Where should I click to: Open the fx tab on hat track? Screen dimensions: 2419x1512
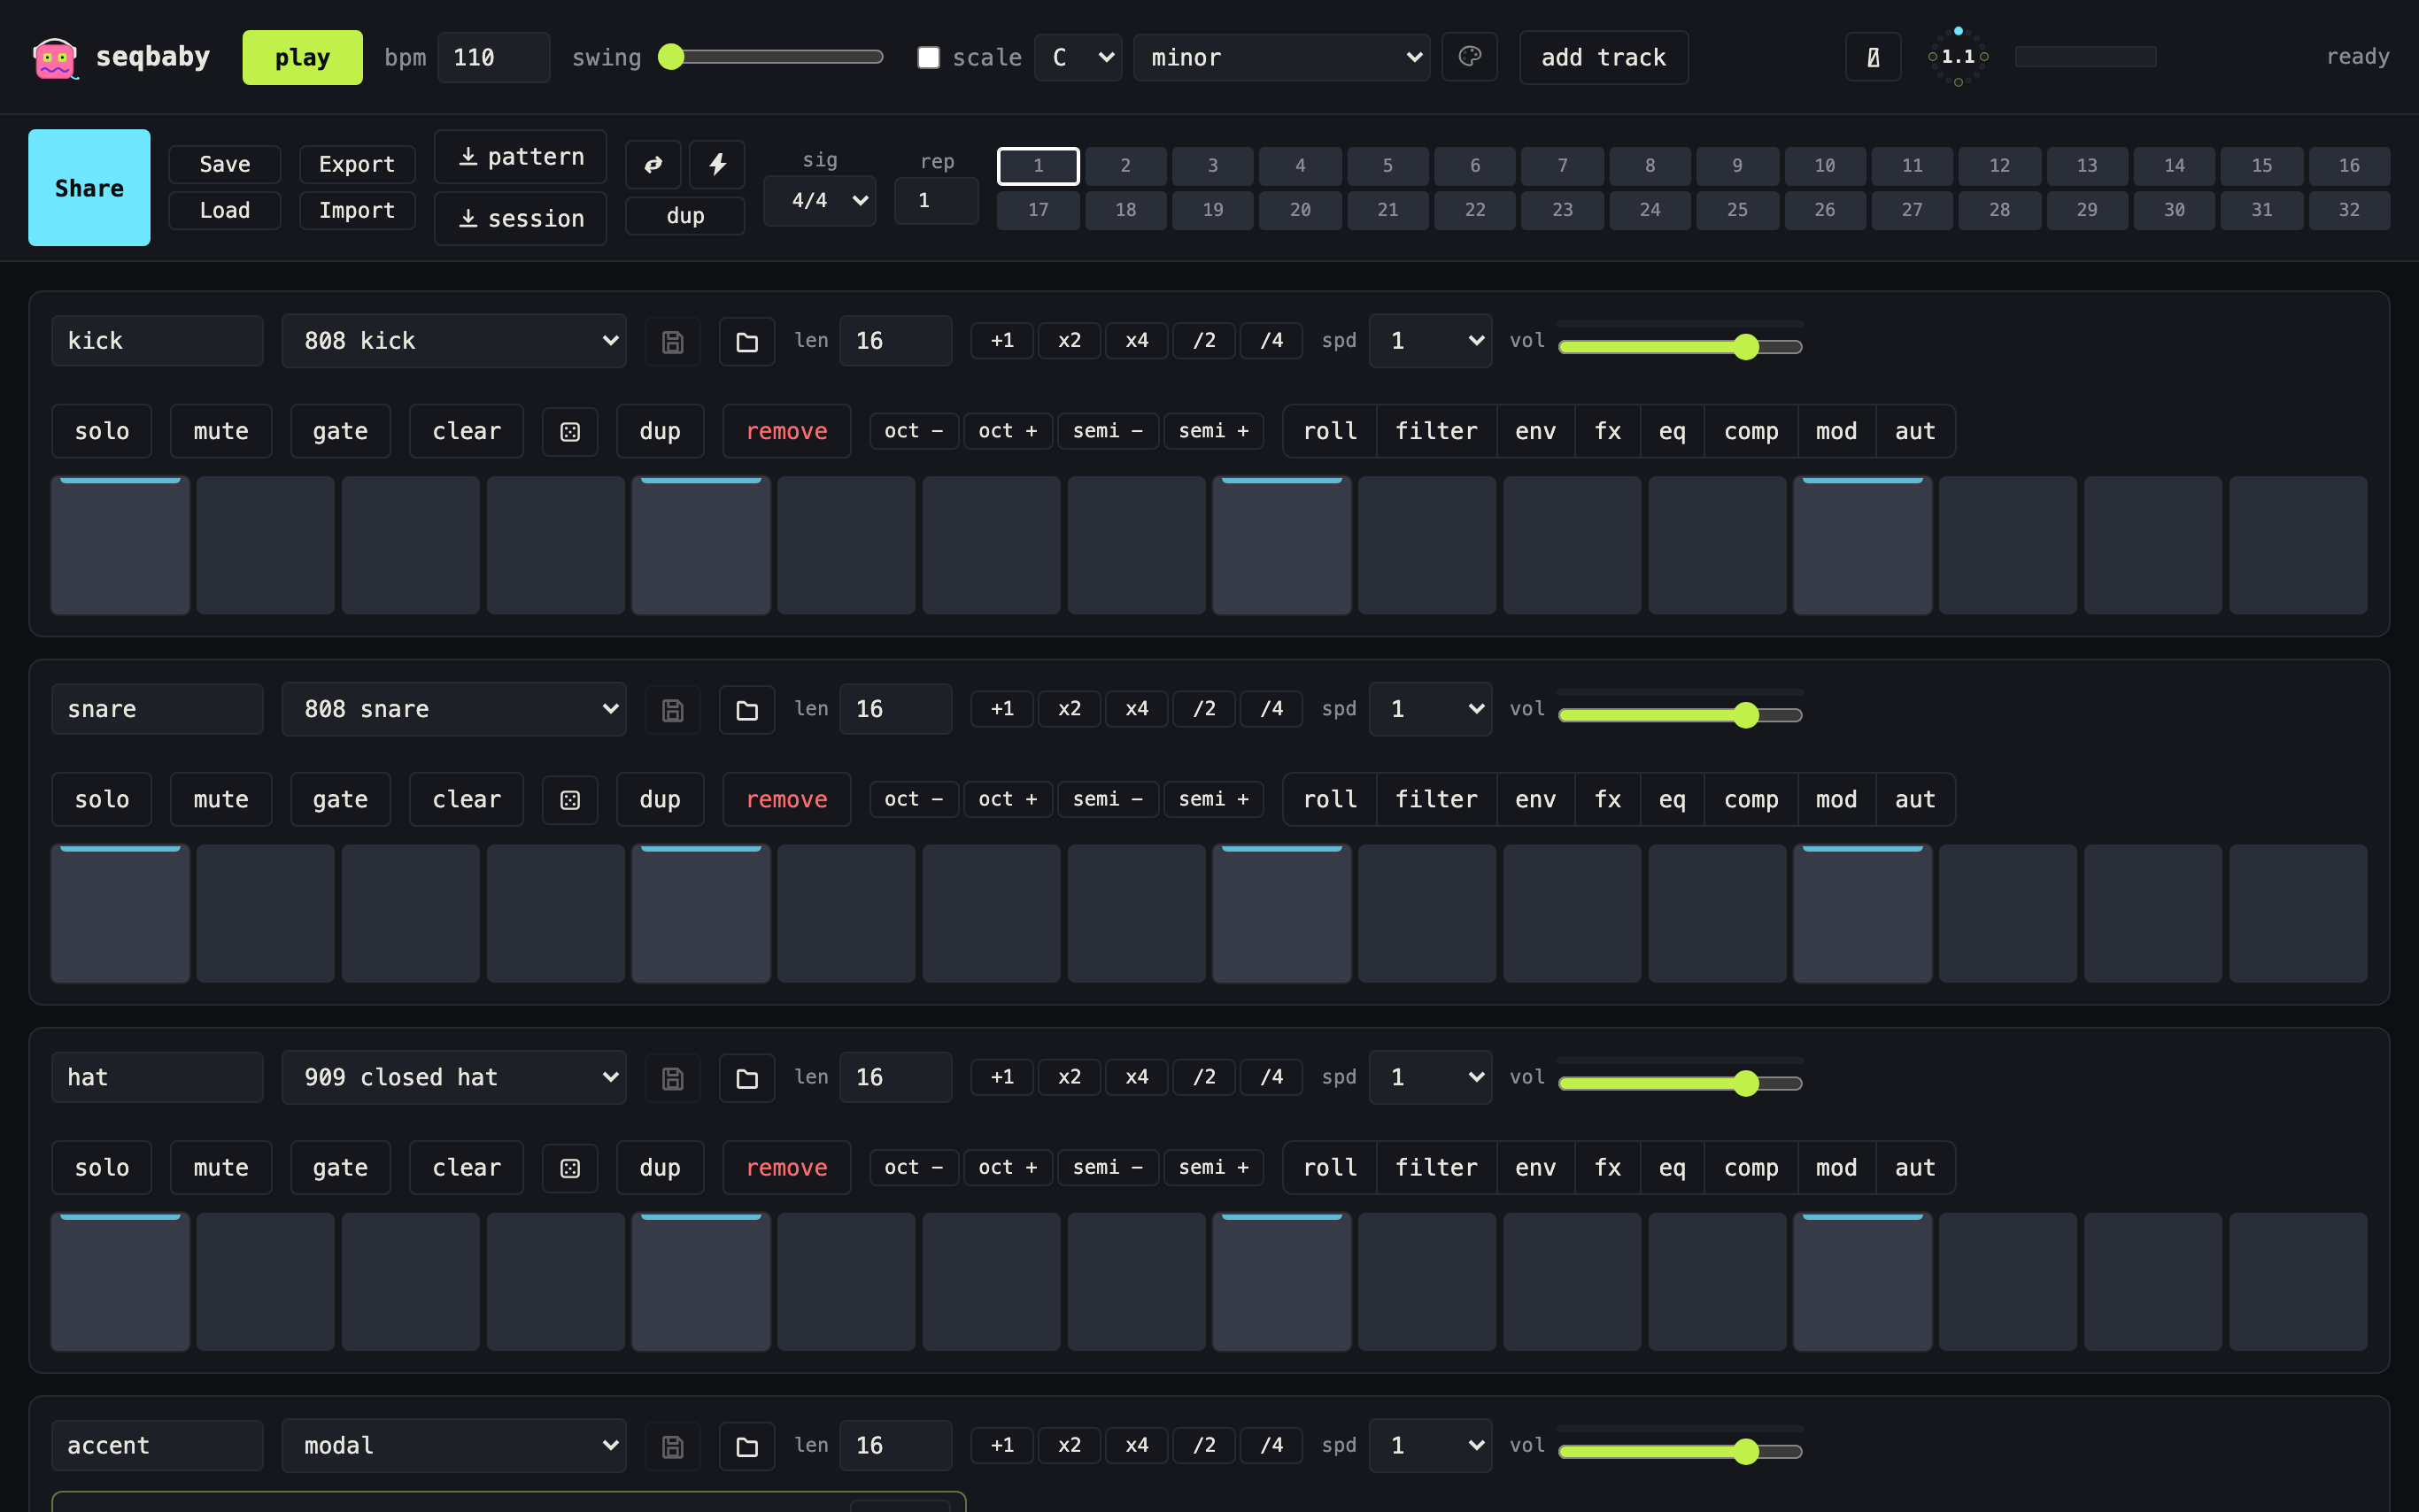tap(1607, 1167)
